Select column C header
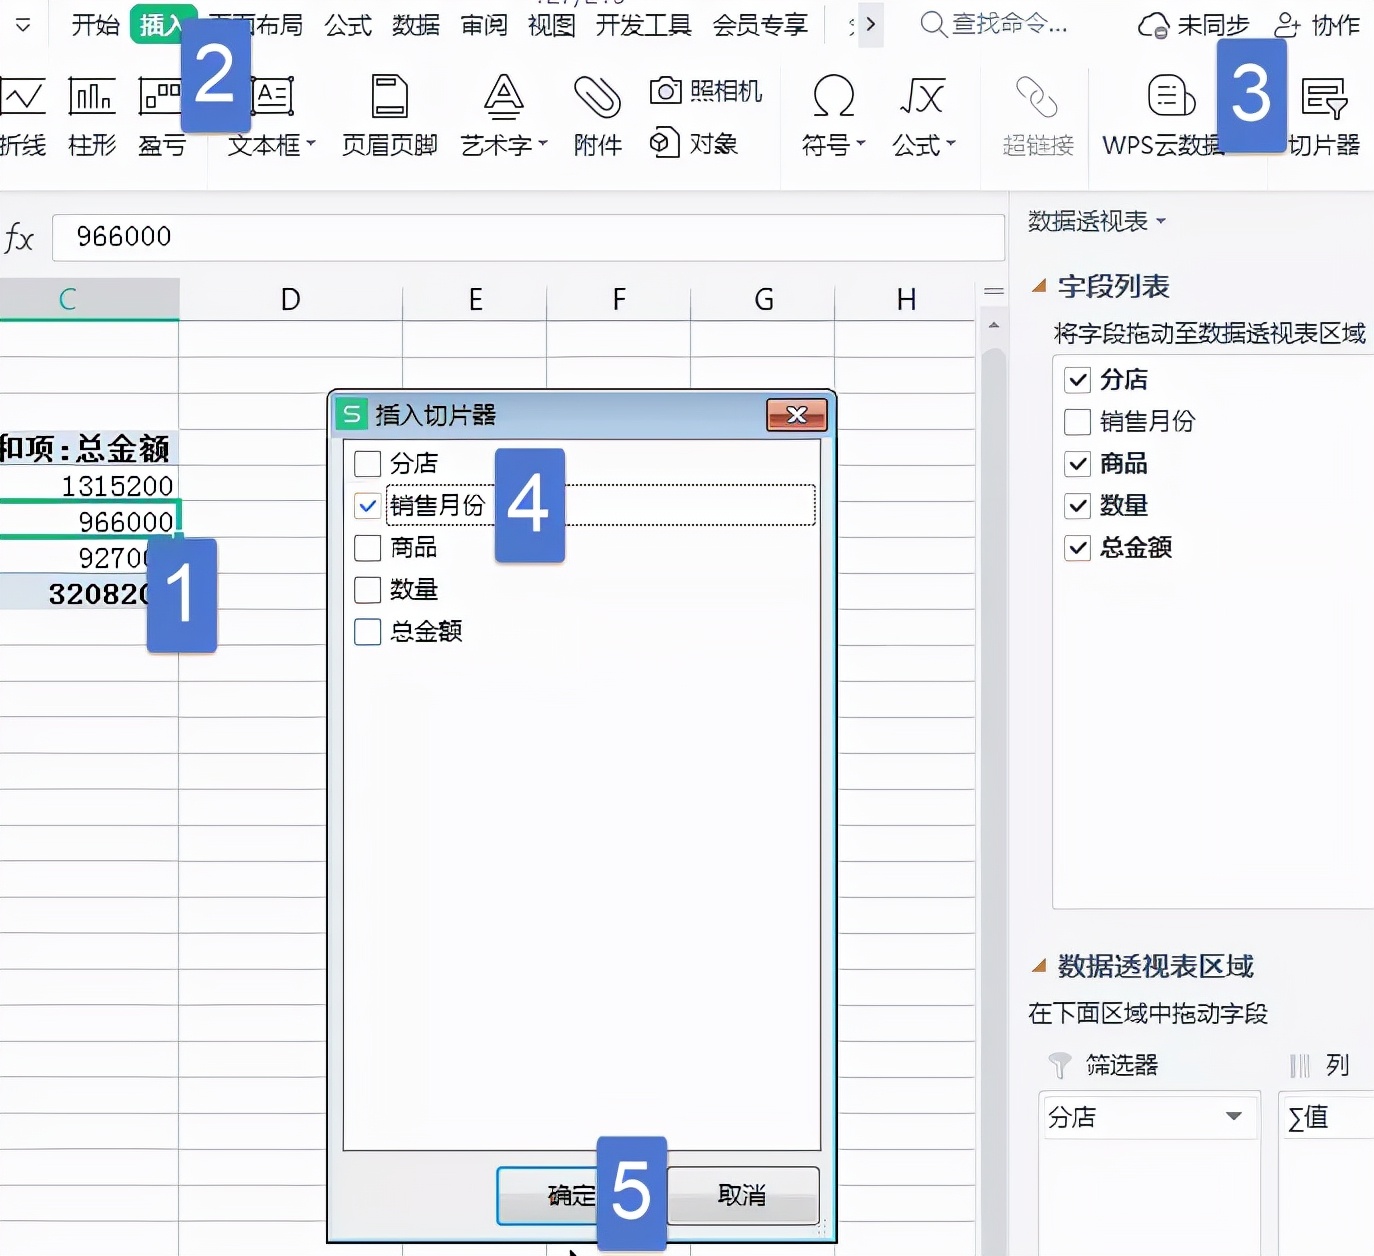 pos(89,300)
